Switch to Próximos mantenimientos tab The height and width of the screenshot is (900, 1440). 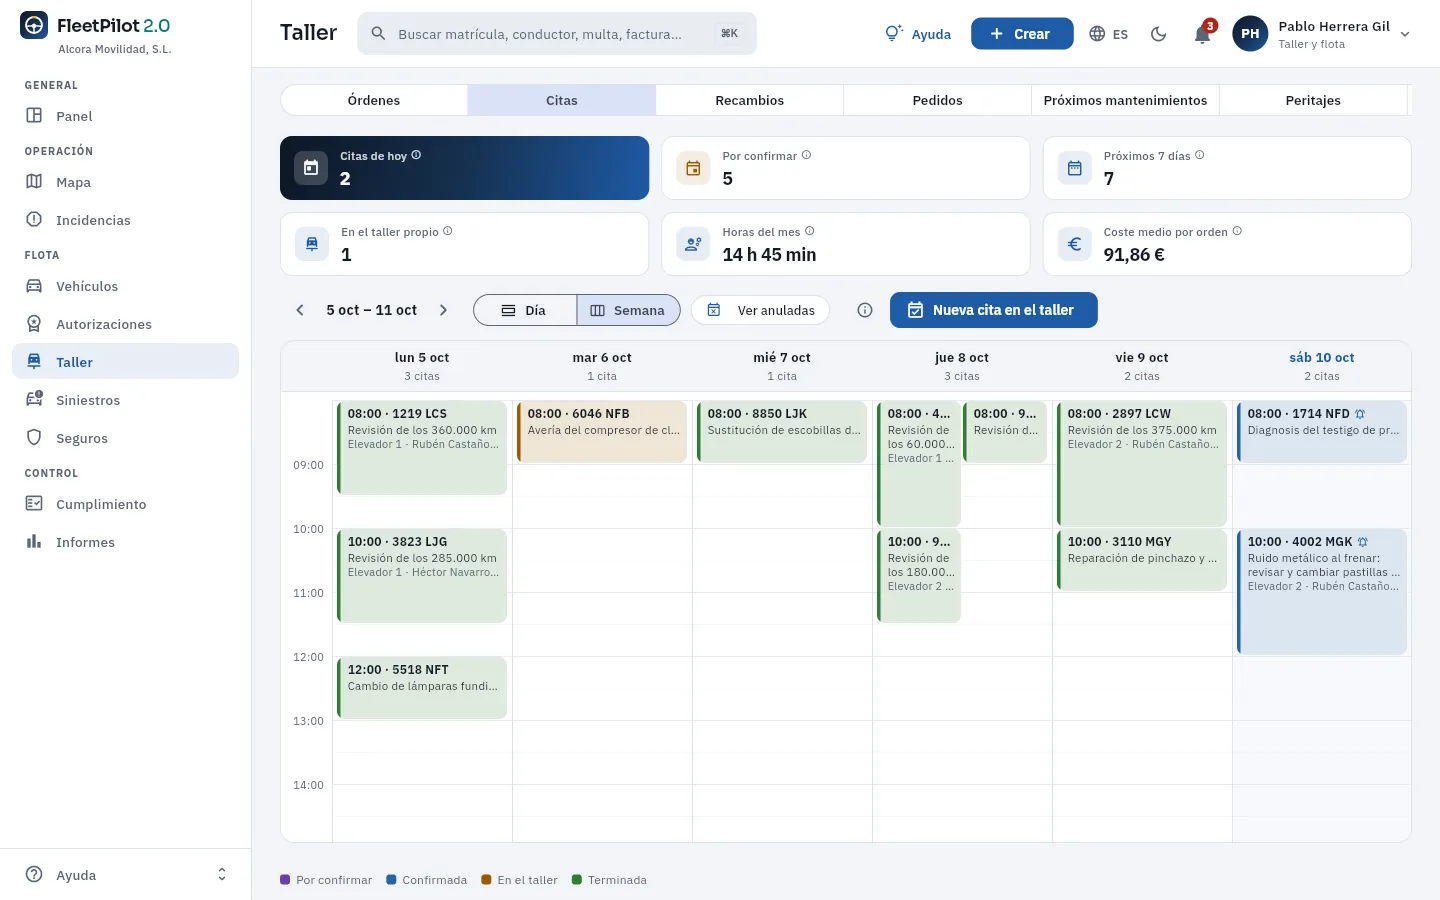point(1126,100)
